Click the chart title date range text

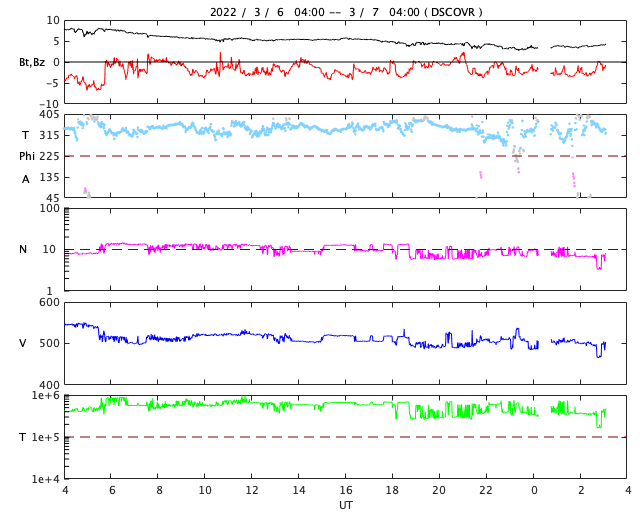click(315, 12)
